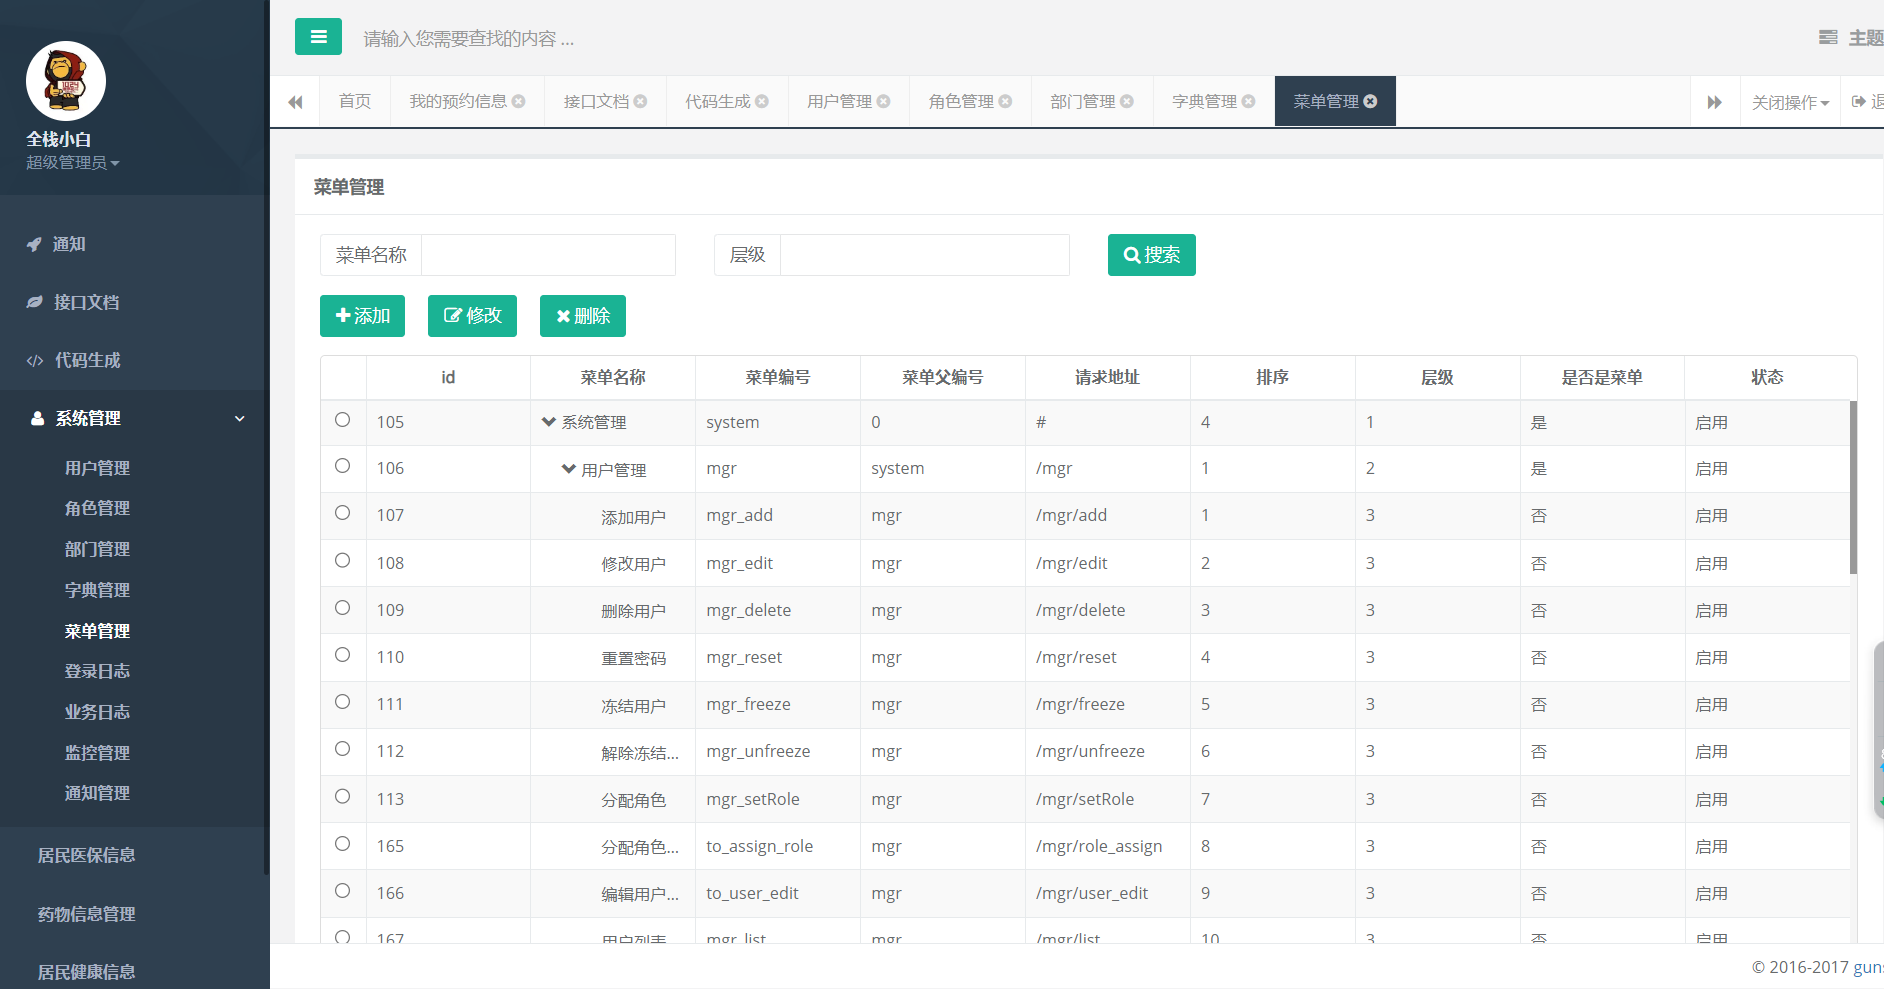Select radio button for row id 165
Viewport: 1884px width, 989px height.
pos(343,844)
